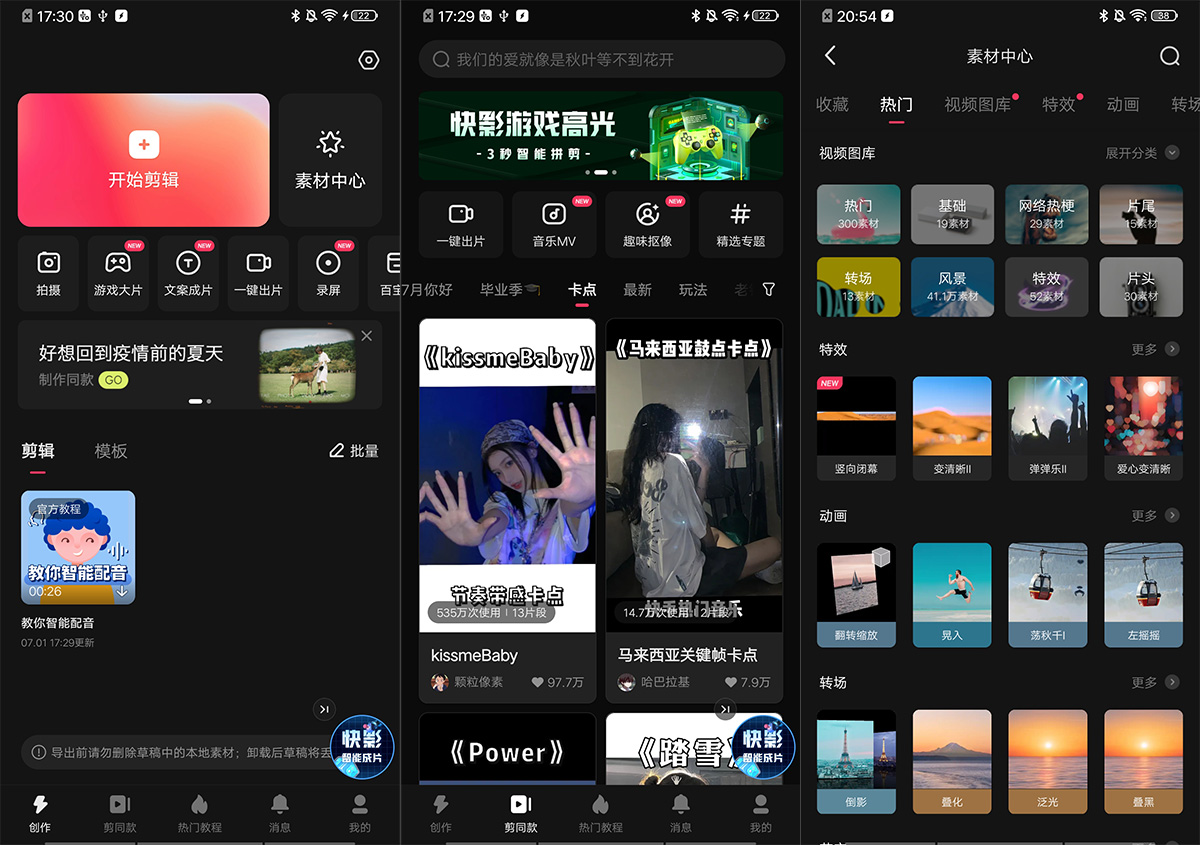This screenshot has height=845, width=1200.
Task: Expand 更多 next to 转场 section
Action: (1154, 682)
